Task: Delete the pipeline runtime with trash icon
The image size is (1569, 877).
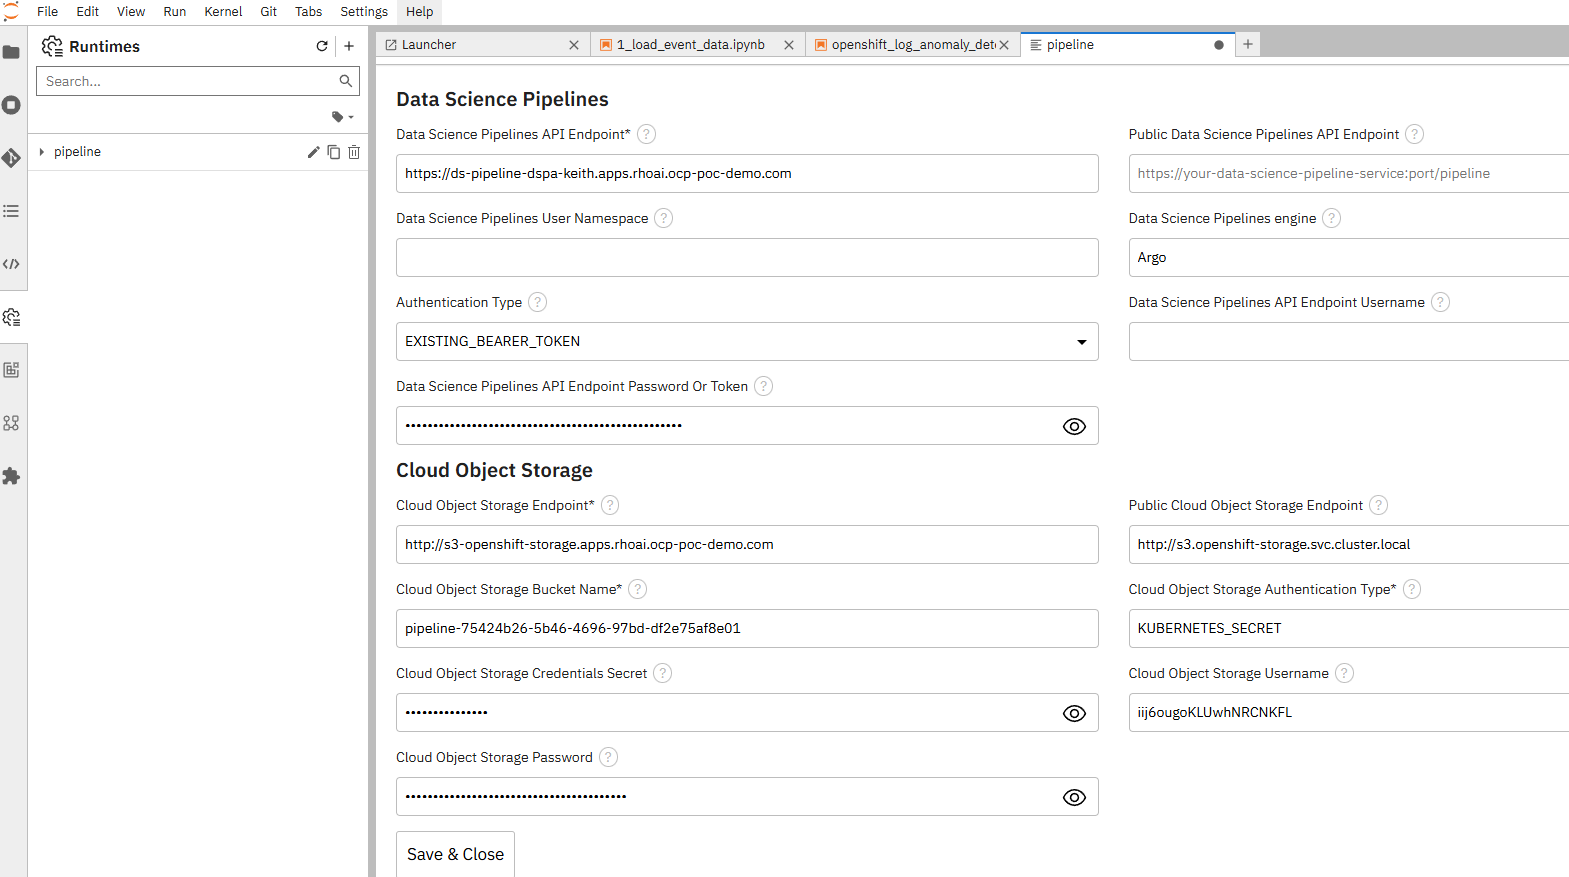Action: [354, 152]
